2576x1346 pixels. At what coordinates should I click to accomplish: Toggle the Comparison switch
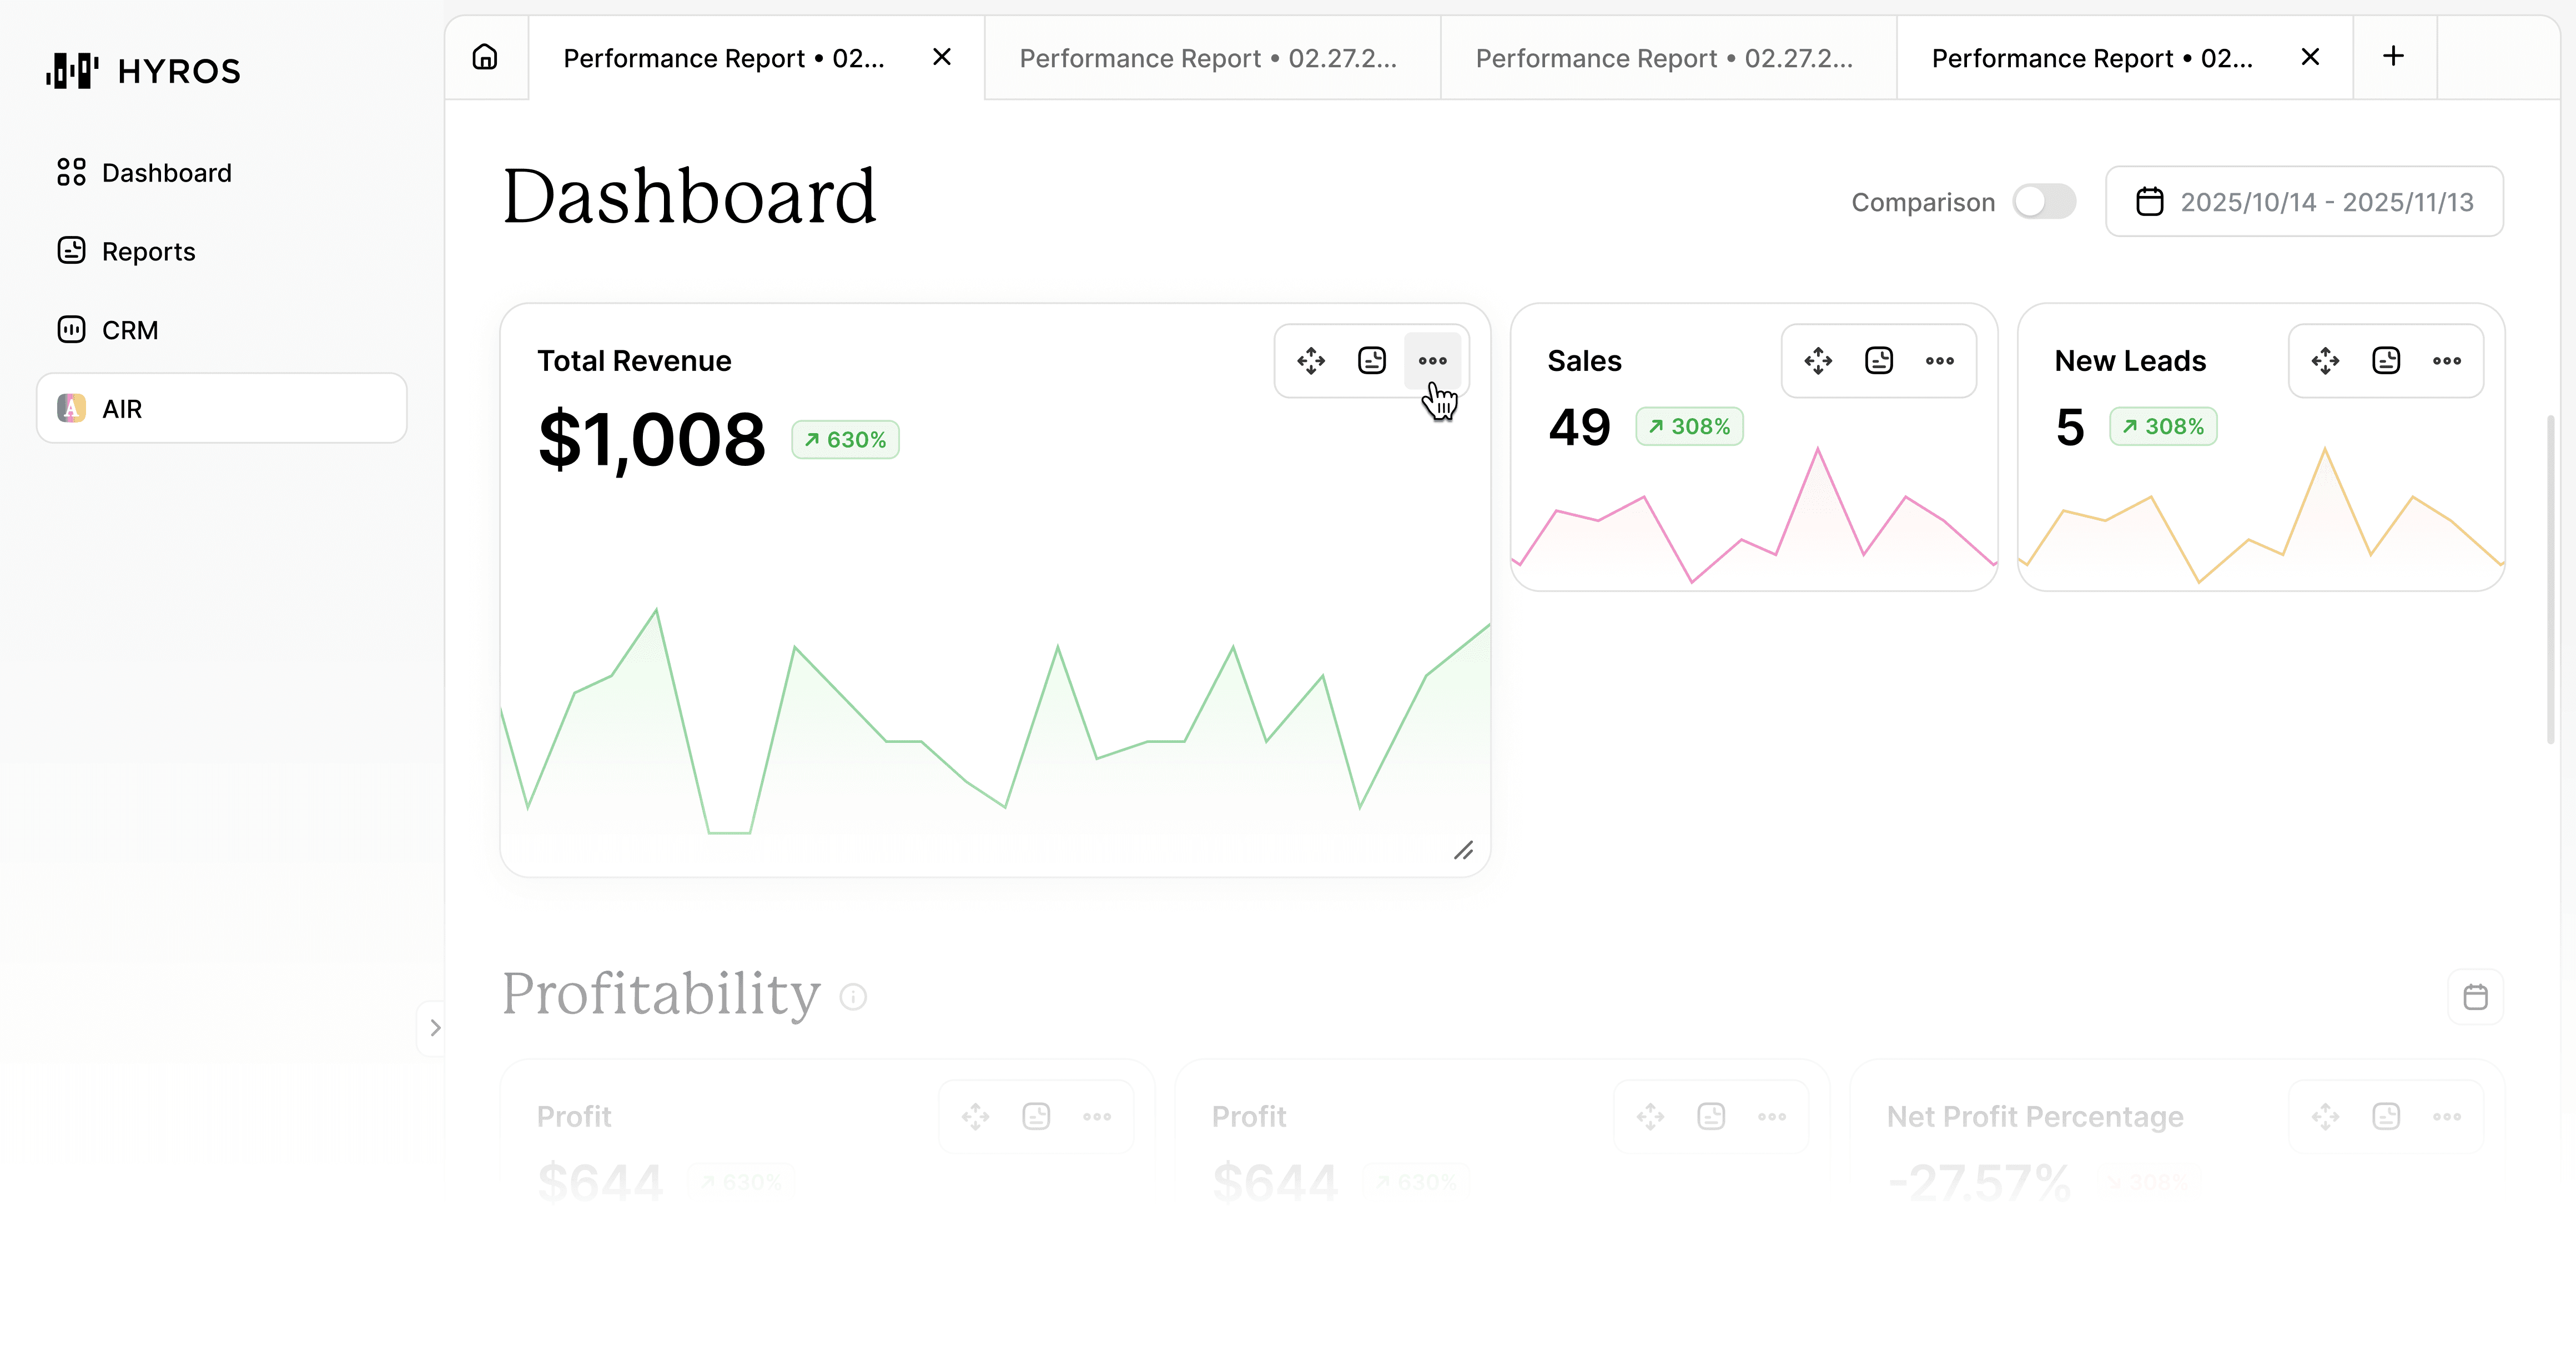coord(2044,202)
